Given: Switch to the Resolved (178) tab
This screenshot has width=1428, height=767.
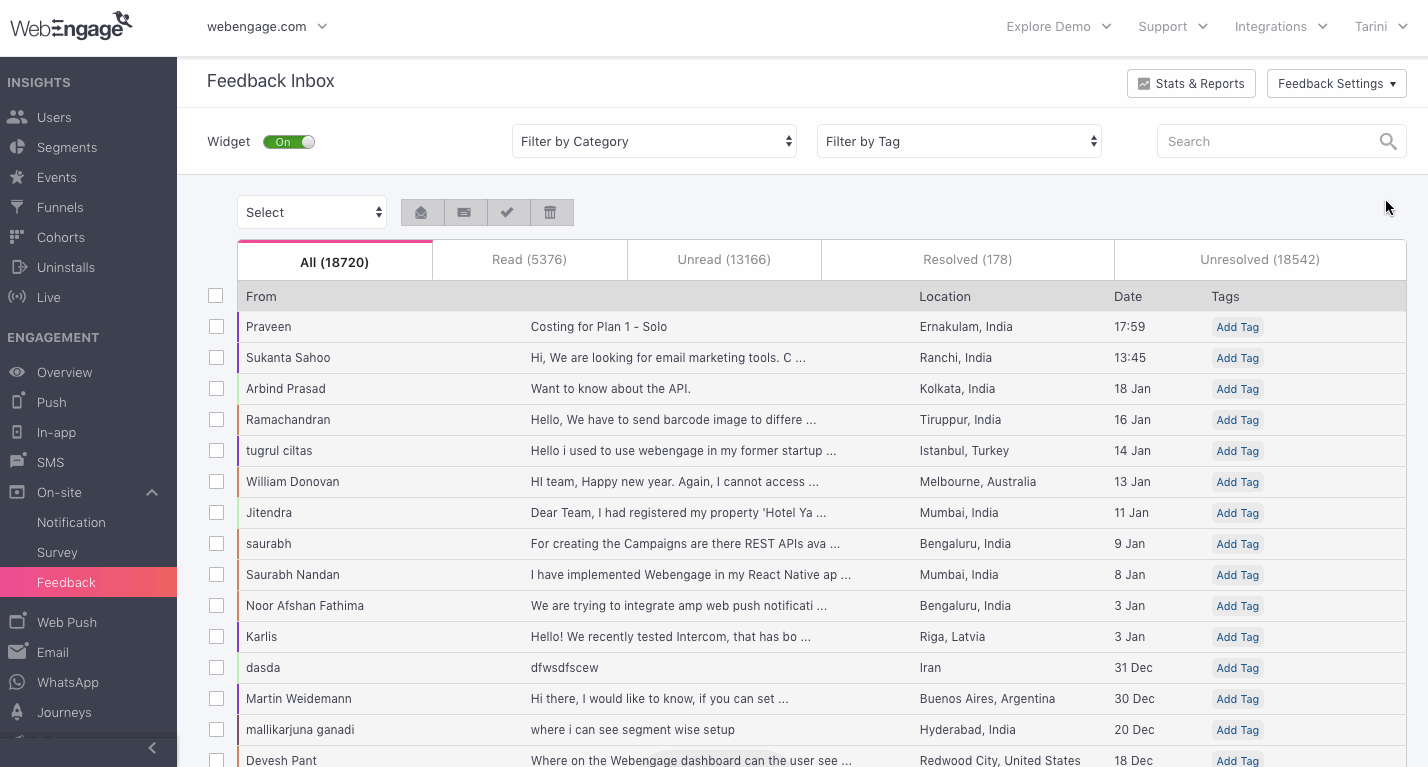Looking at the screenshot, I should coord(968,260).
